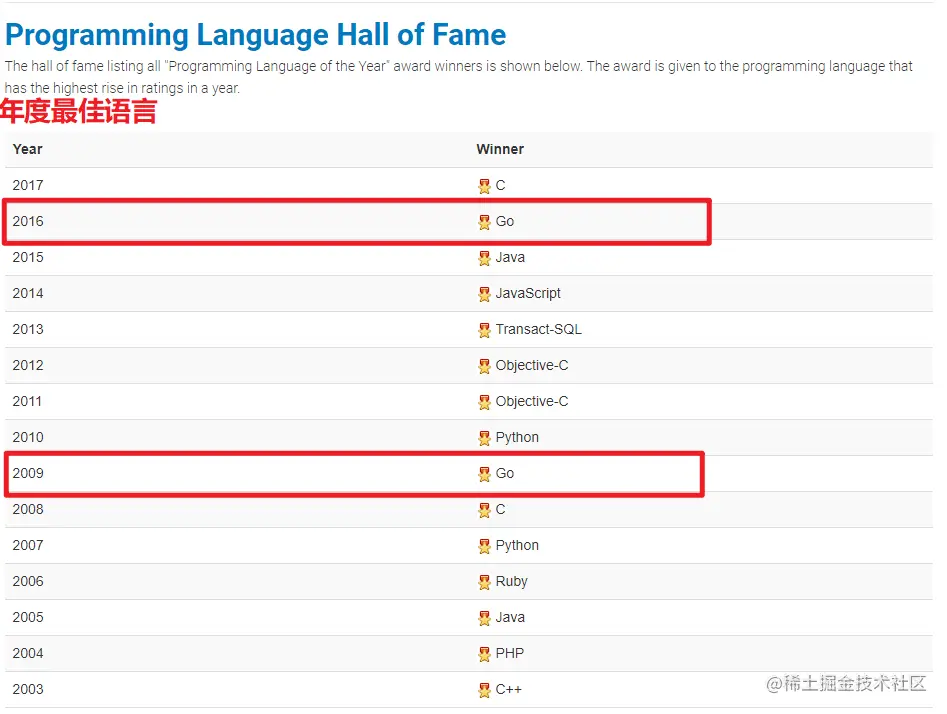Click the medal icon next to PHP
Image resolution: width=947 pixels, height=714 pixels.
pyautogui.click(x=484, y=654)
